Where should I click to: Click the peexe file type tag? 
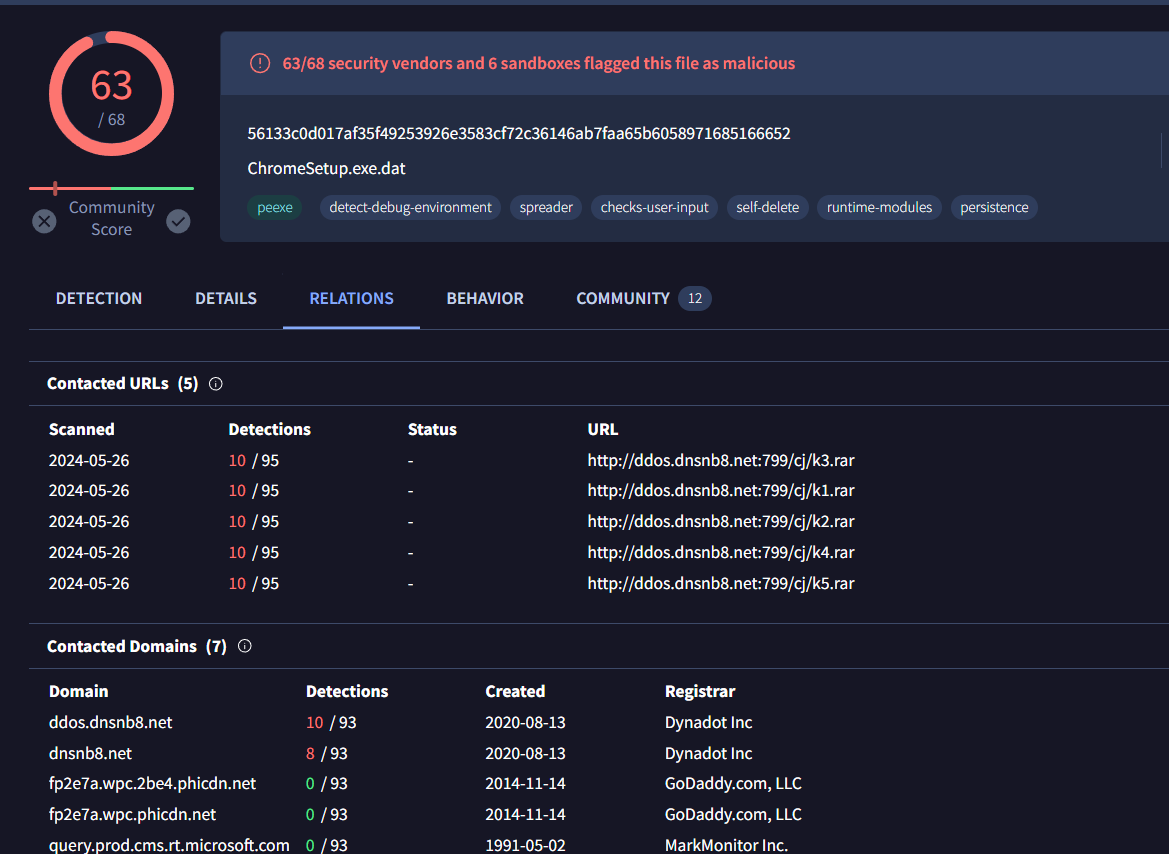pos(274,207)
